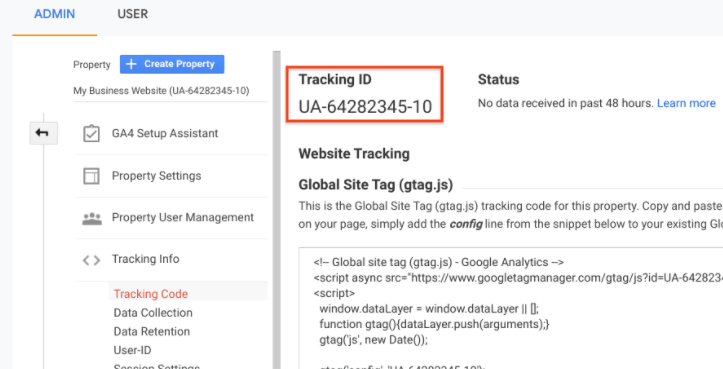Select Data Retention in the sidebar

pos(152,332)
